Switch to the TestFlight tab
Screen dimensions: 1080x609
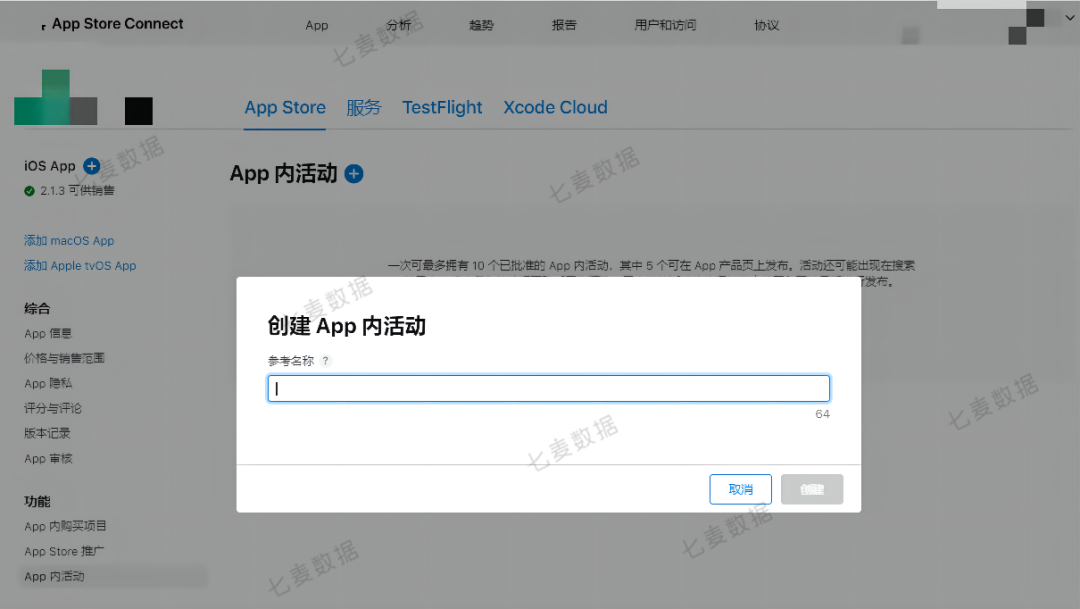[442, 108]
